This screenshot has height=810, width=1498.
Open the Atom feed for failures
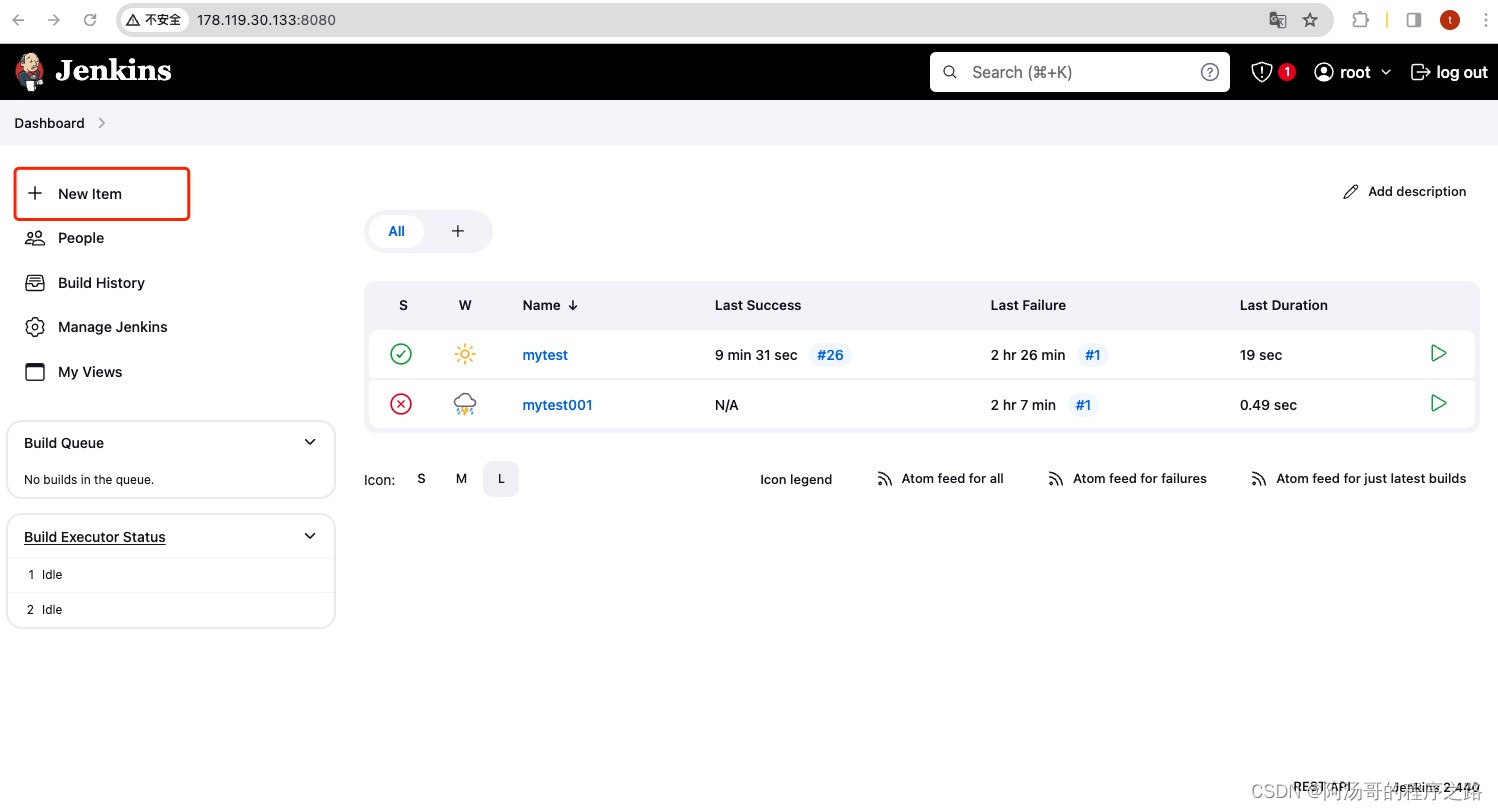pyautogui.click(x=1127, y=479)
